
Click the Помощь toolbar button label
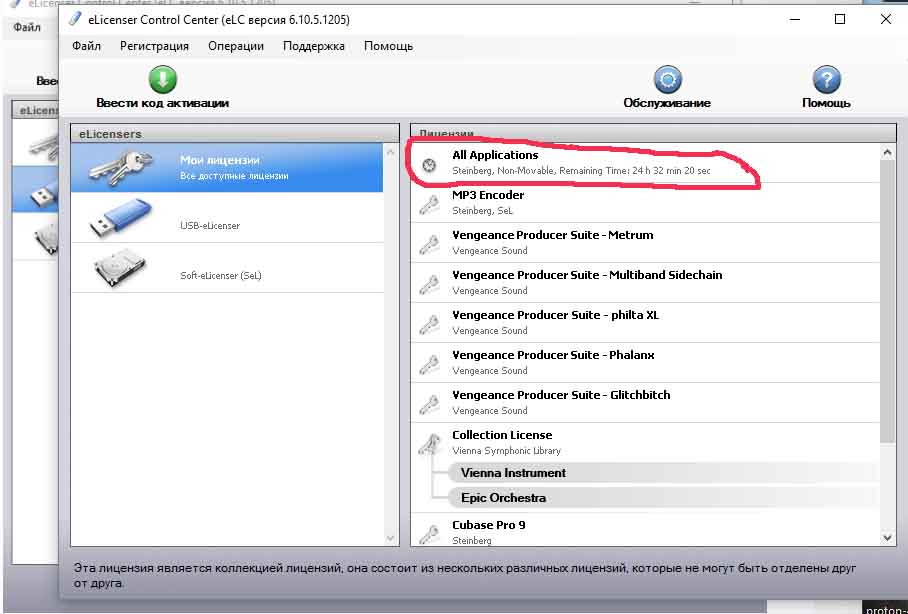point(826,103)
